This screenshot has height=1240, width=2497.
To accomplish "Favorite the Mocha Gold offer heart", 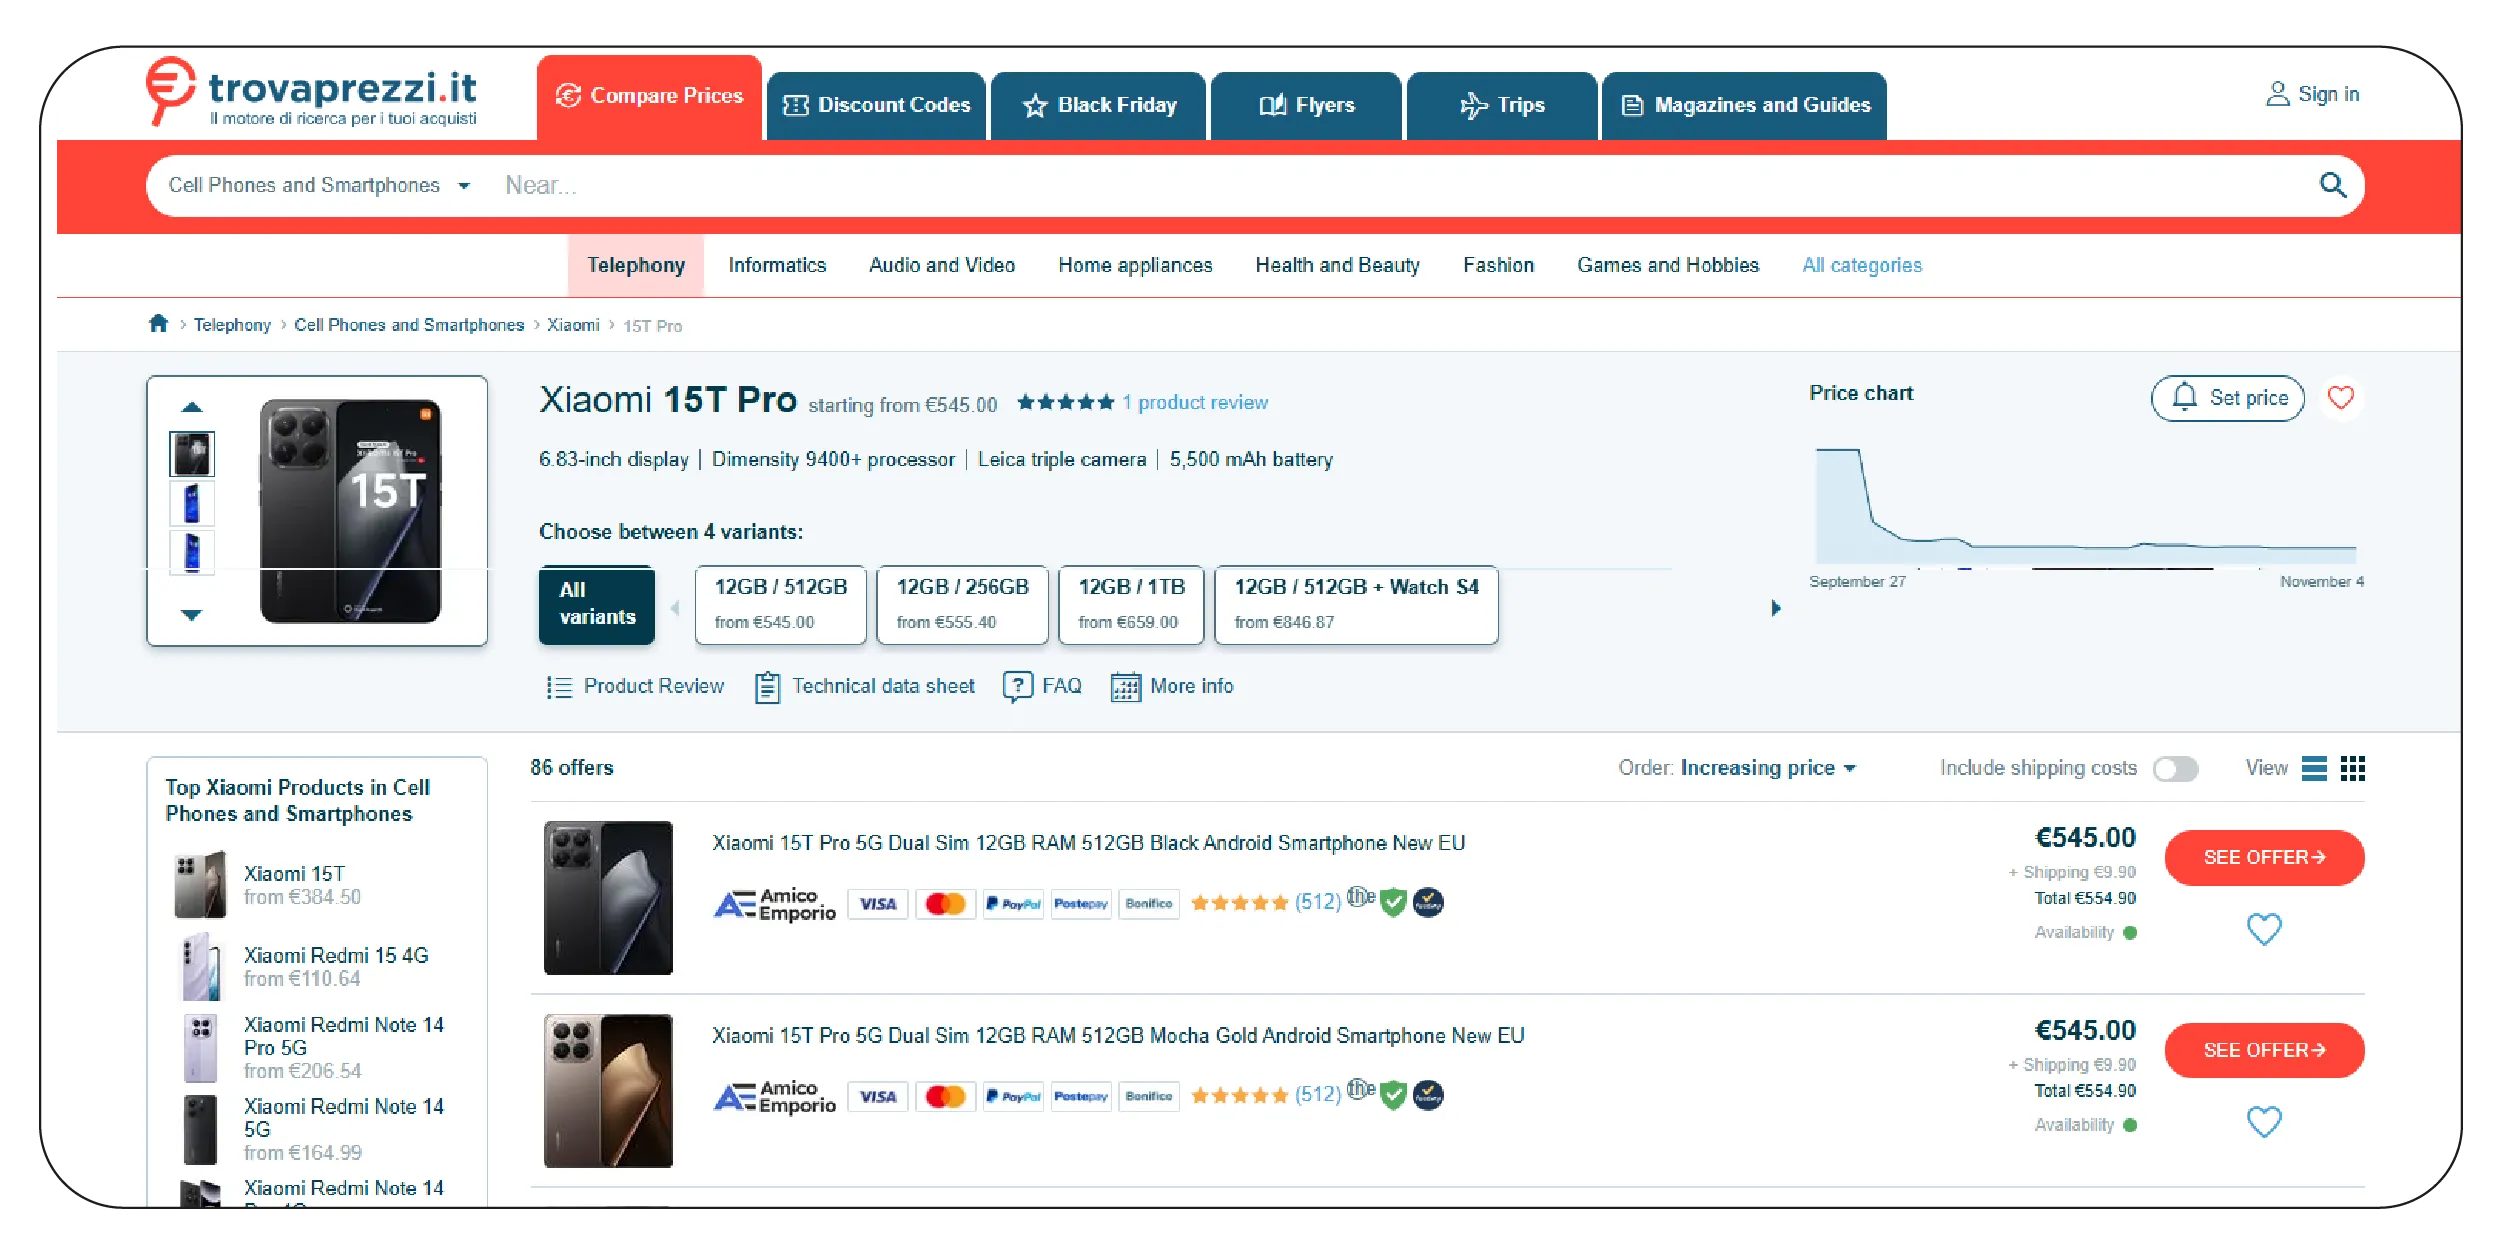I will (x=2265, y=1121).
